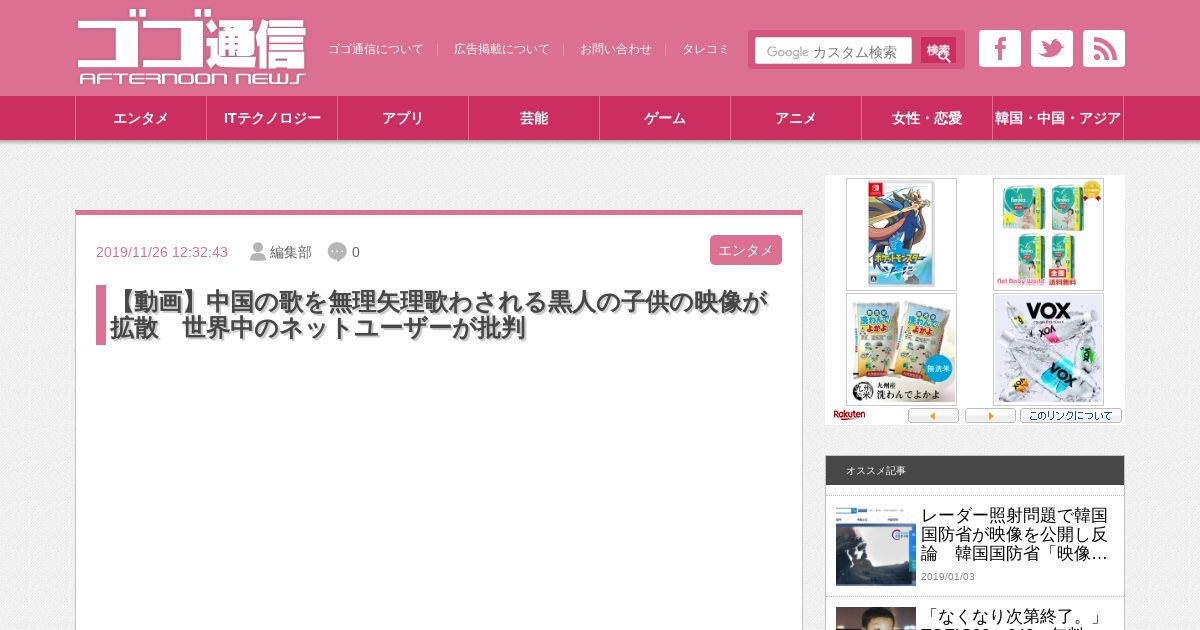Open the Twitter bird icon
Image resolution: width=1200 pixels, height=630 pixels.
pyautogui.click(x=1052, y=49)
